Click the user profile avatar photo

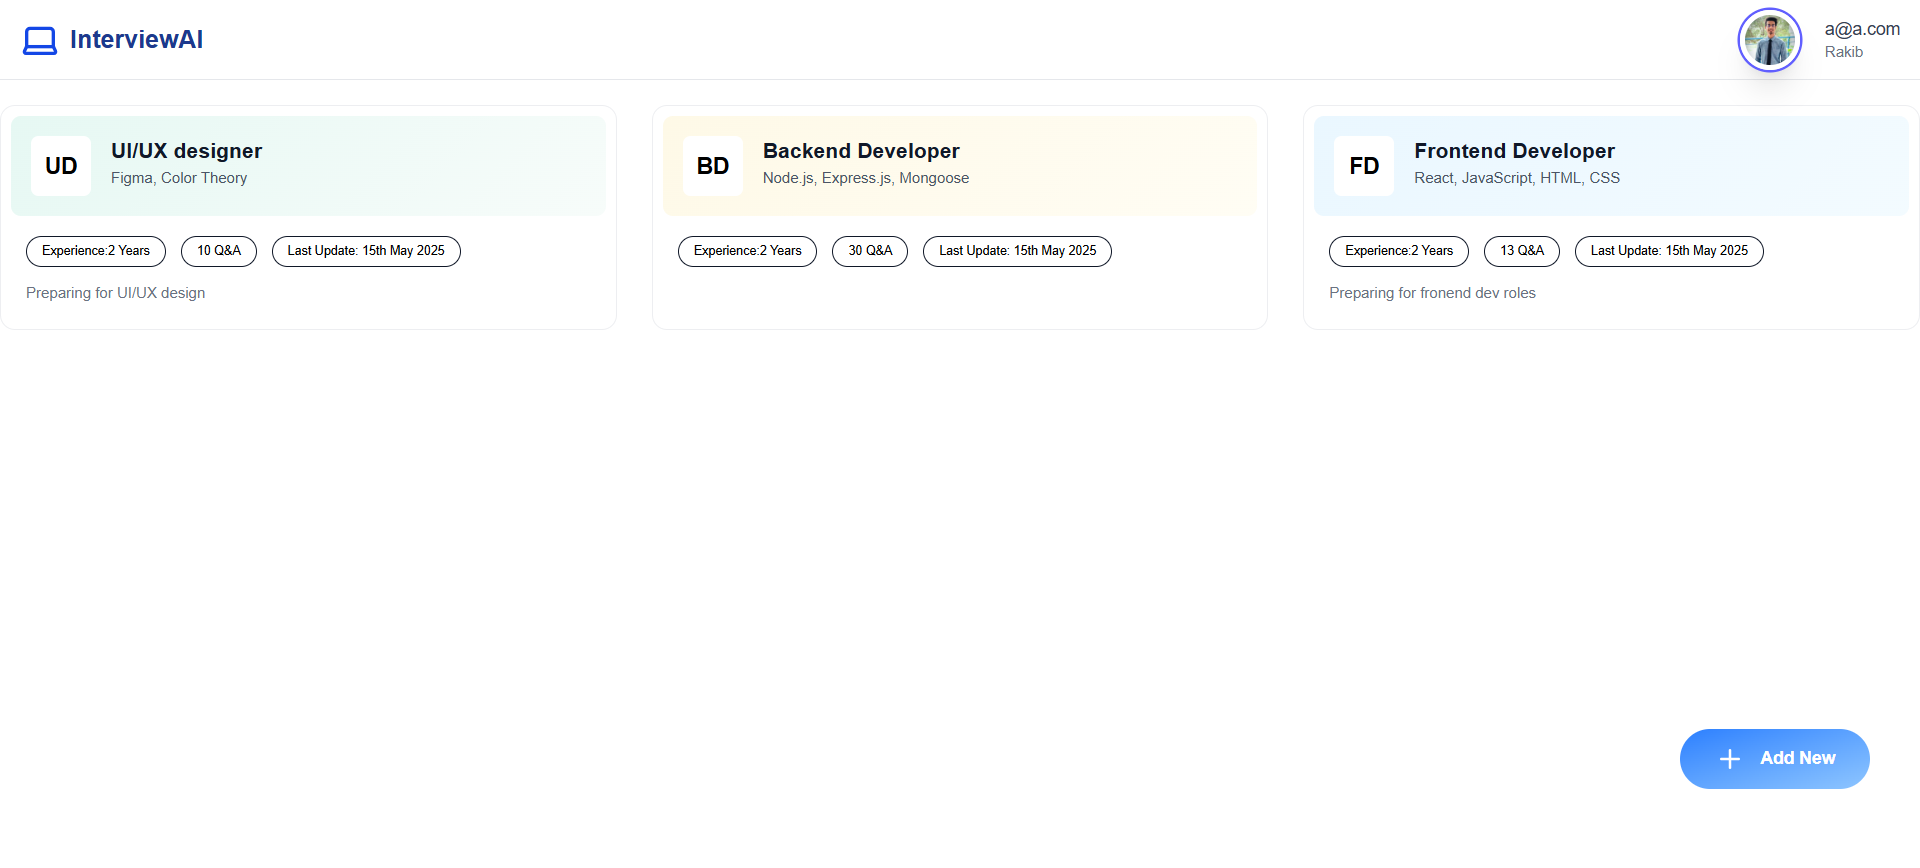[1769, 40]
